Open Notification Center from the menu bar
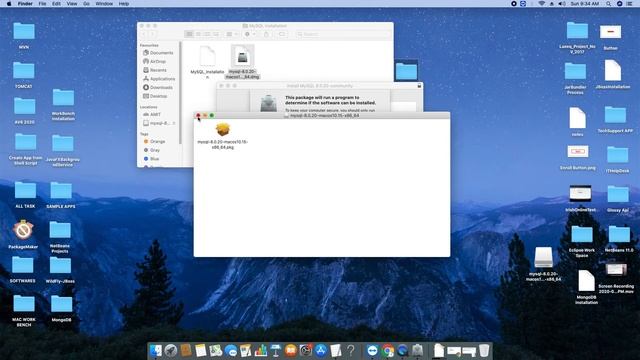 point(630,4)
